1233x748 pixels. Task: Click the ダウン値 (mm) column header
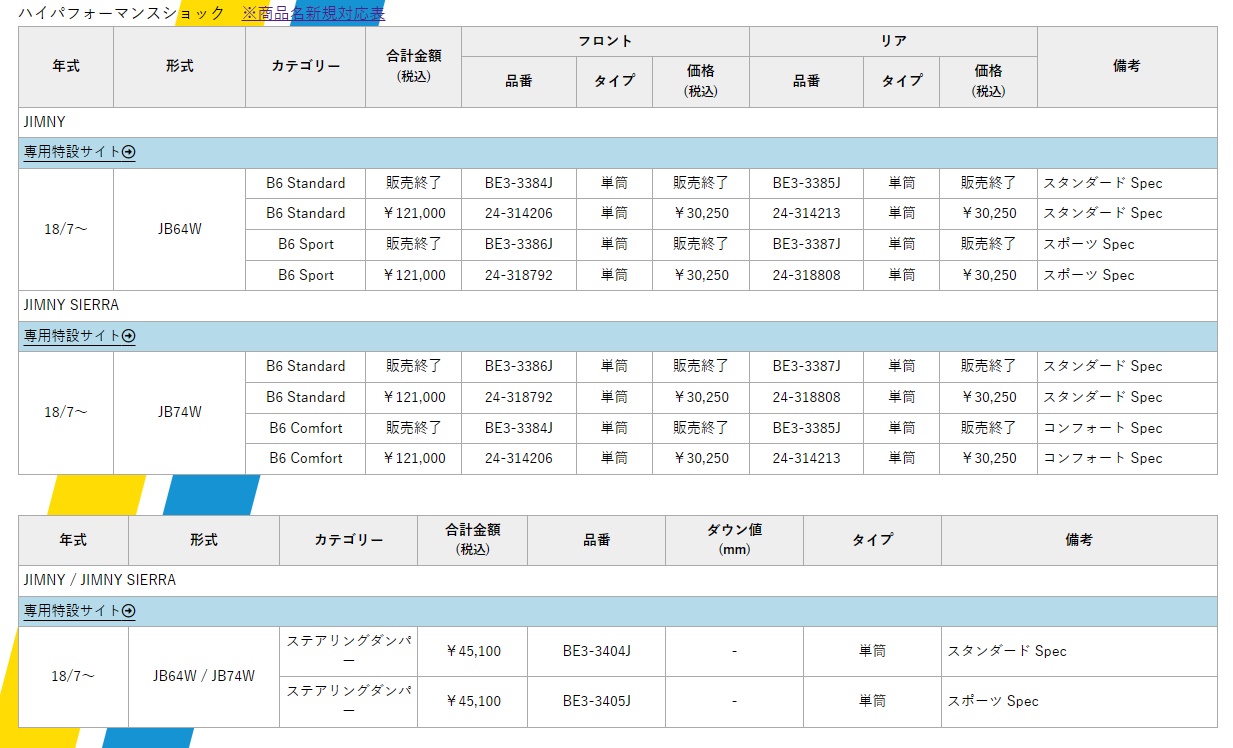735,540
